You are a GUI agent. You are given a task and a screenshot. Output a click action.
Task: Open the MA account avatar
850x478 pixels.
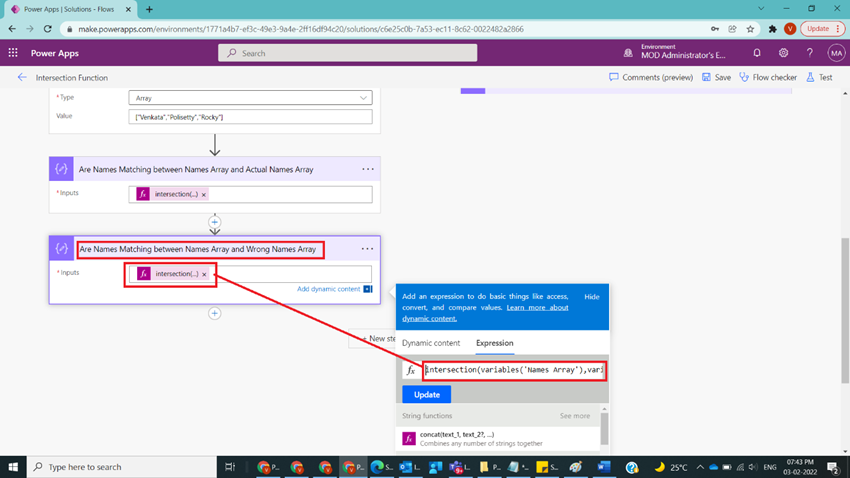(836, 53)
